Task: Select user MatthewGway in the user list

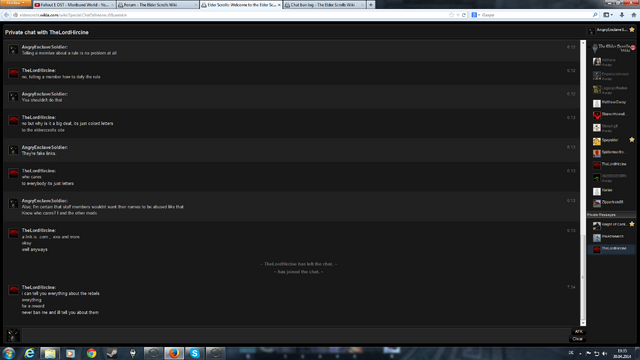Action: pos(611,103)
